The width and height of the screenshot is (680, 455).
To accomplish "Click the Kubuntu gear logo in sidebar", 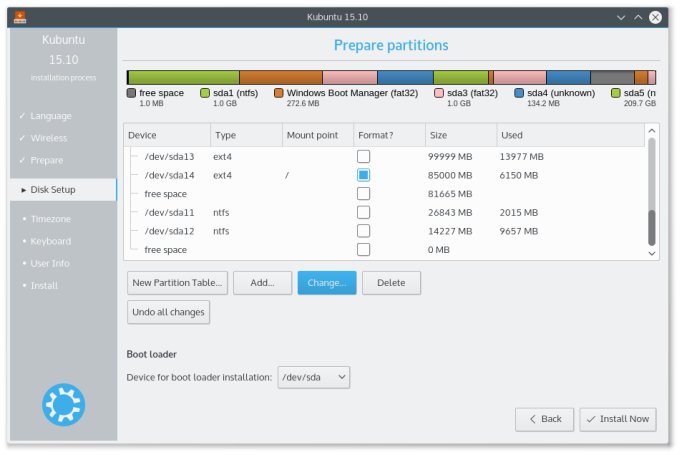I will click(64, 404).
